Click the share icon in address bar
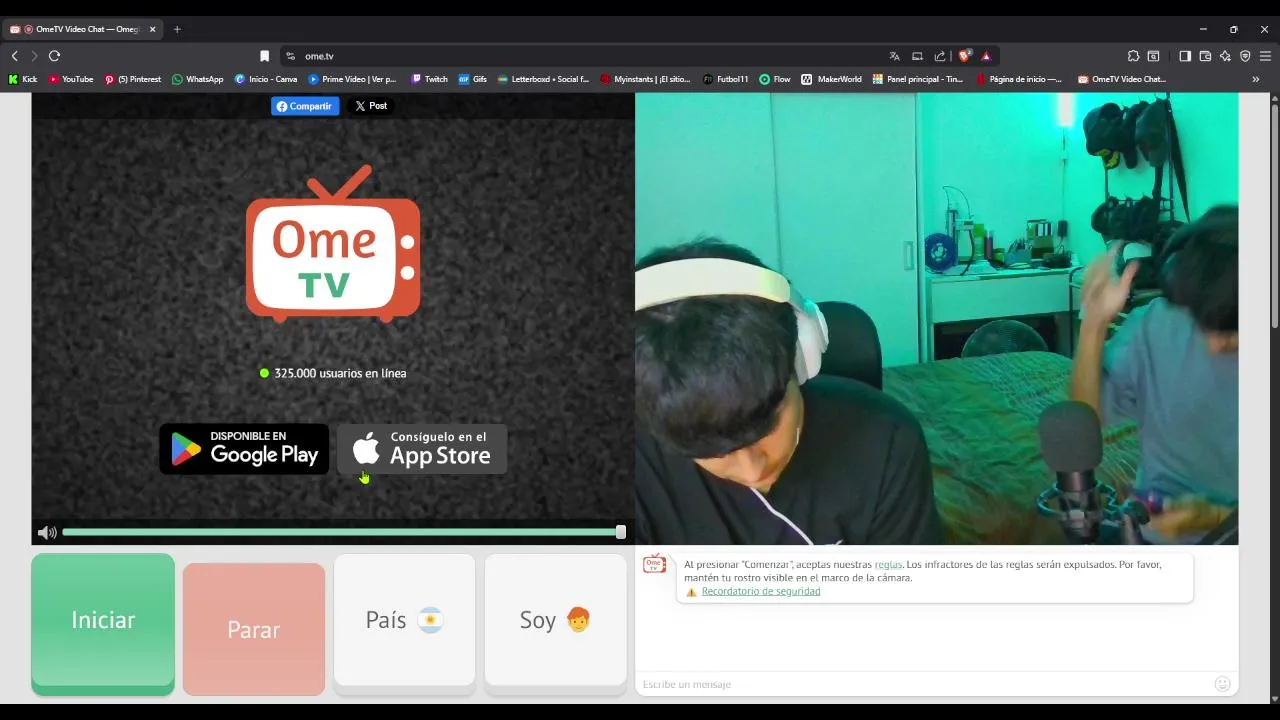The width and height of the screenshot is (1280, 720). pos(940,56)
